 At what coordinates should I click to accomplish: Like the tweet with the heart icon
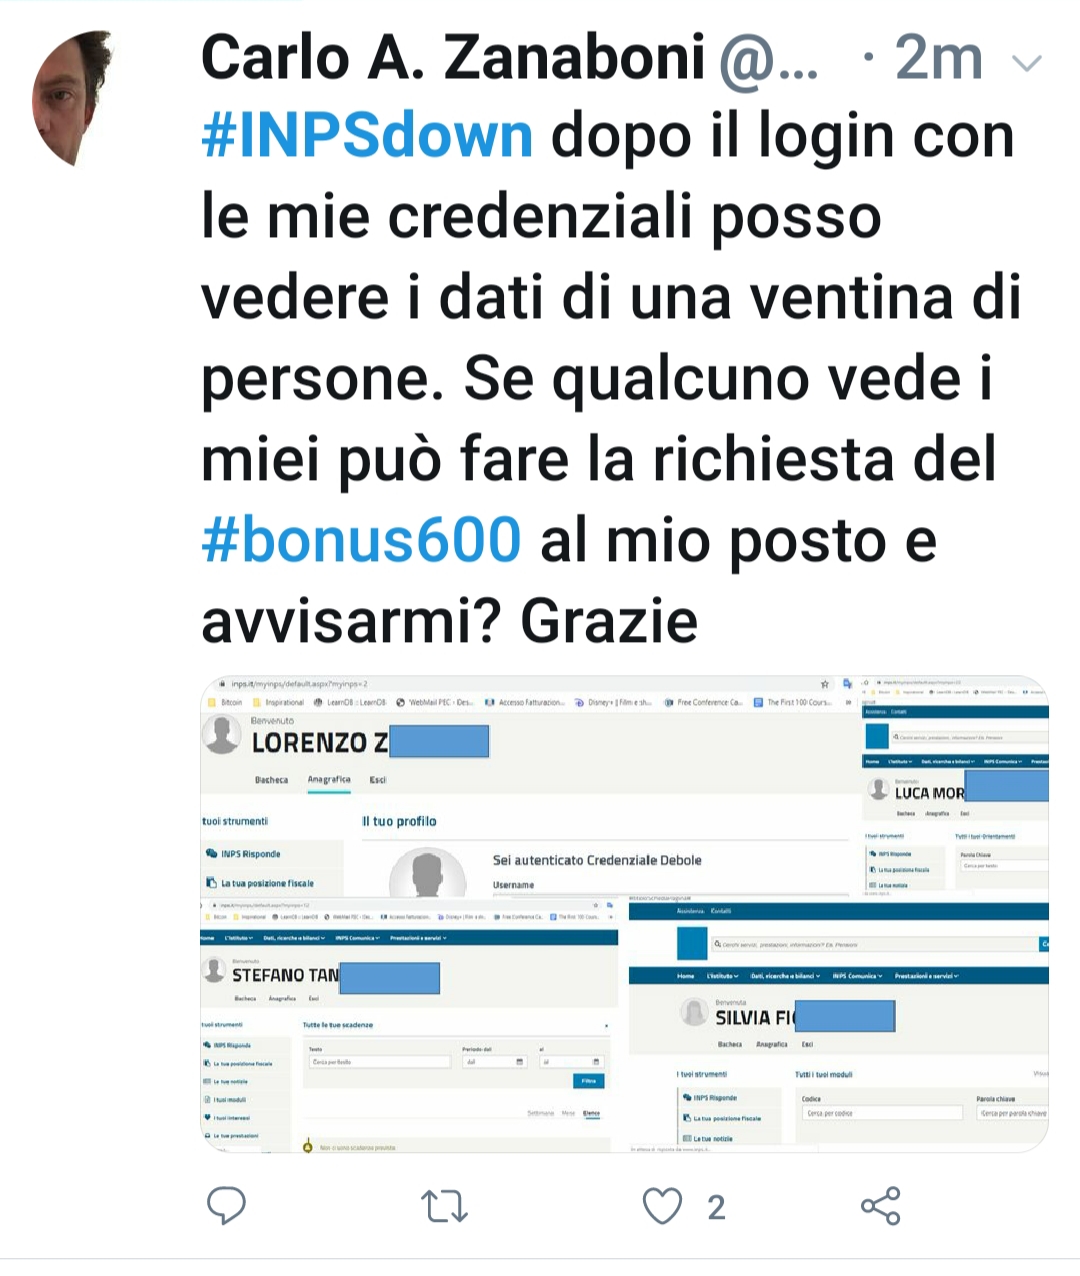(x=662, y=1206)
